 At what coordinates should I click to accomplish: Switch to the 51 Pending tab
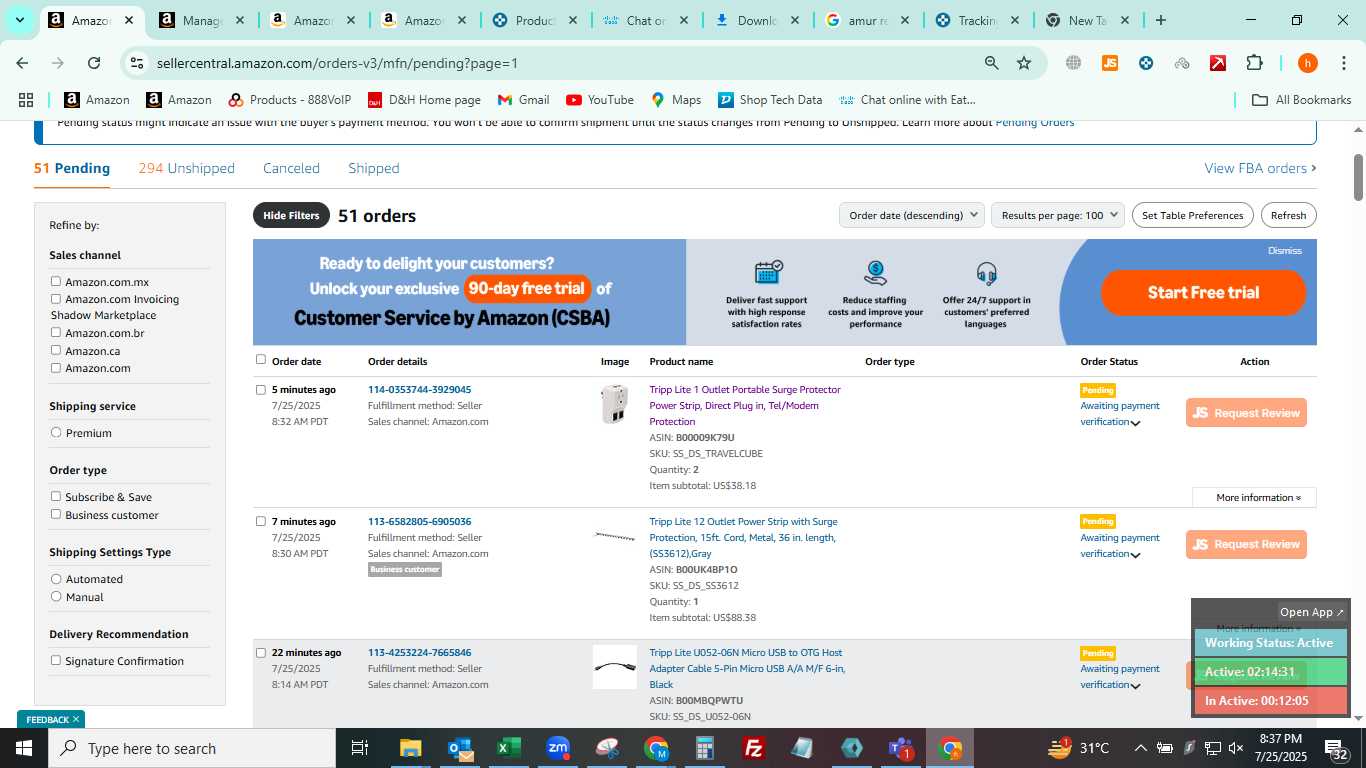[72, 168]
